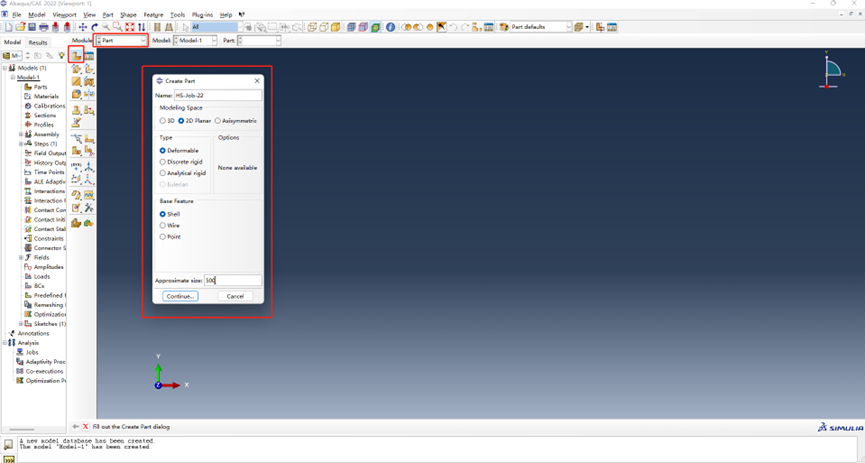
Task: Open the Viewport menu
Action: coord(65,15)
